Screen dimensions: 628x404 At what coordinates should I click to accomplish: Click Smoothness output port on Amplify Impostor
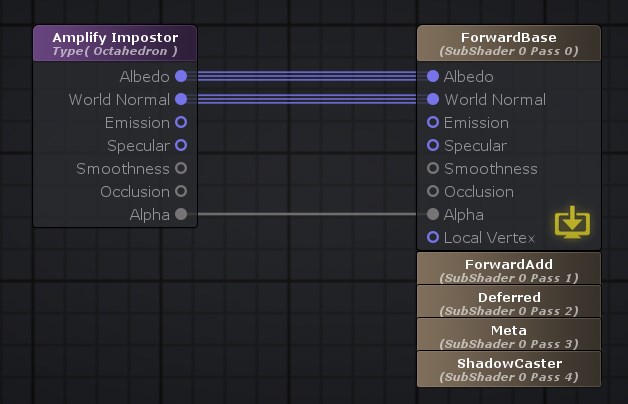click(181, 168)
